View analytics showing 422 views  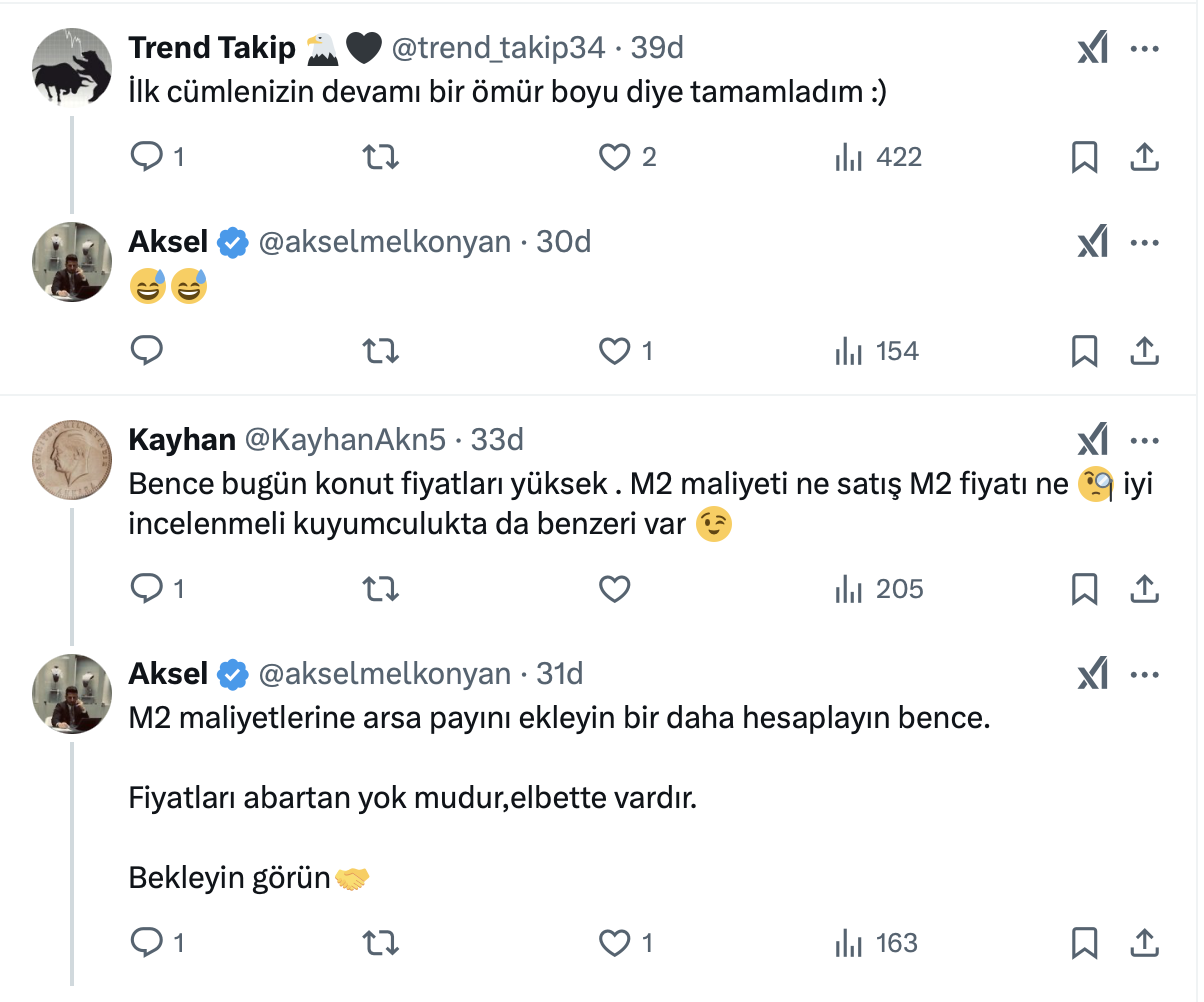point(878,157)
